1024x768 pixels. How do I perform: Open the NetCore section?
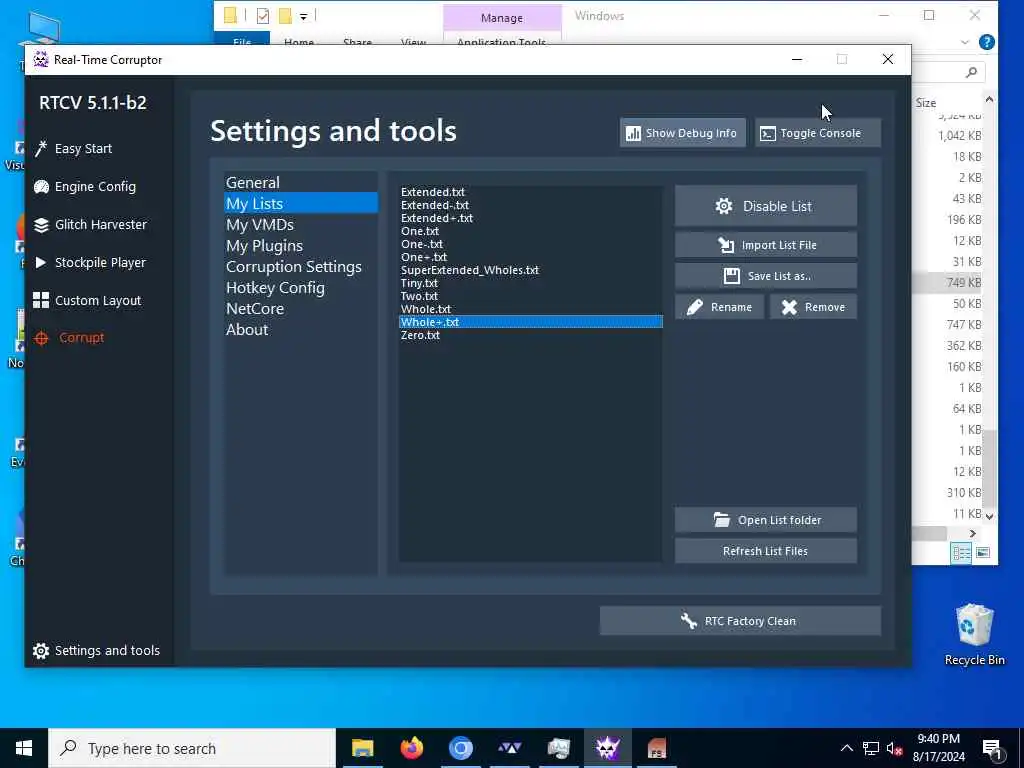pyautogui.click(x=300, y=308)
